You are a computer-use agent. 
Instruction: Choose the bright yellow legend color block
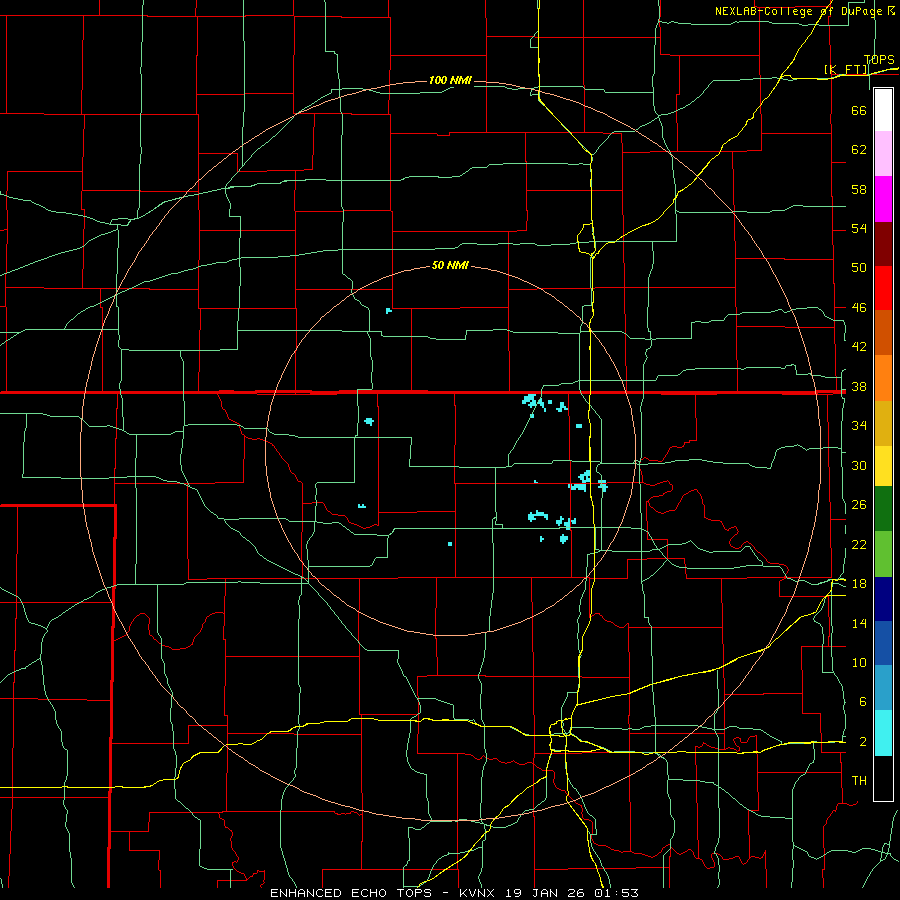(x=883, y=466)
